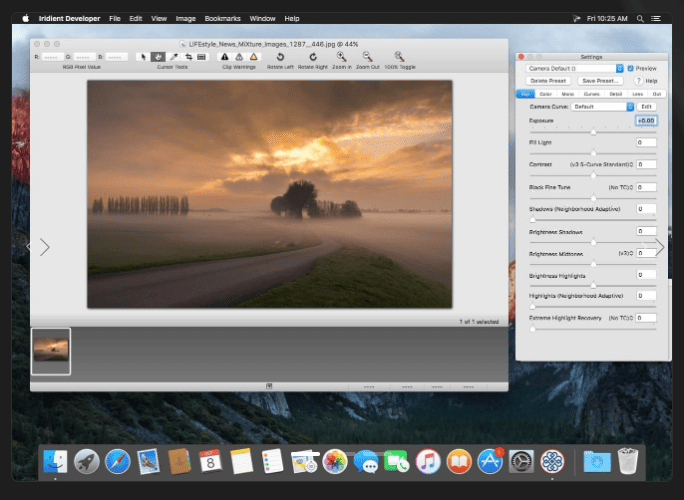Click the Zoom Out magnifier
Screen dimensions: 684x500
[367, 56]
